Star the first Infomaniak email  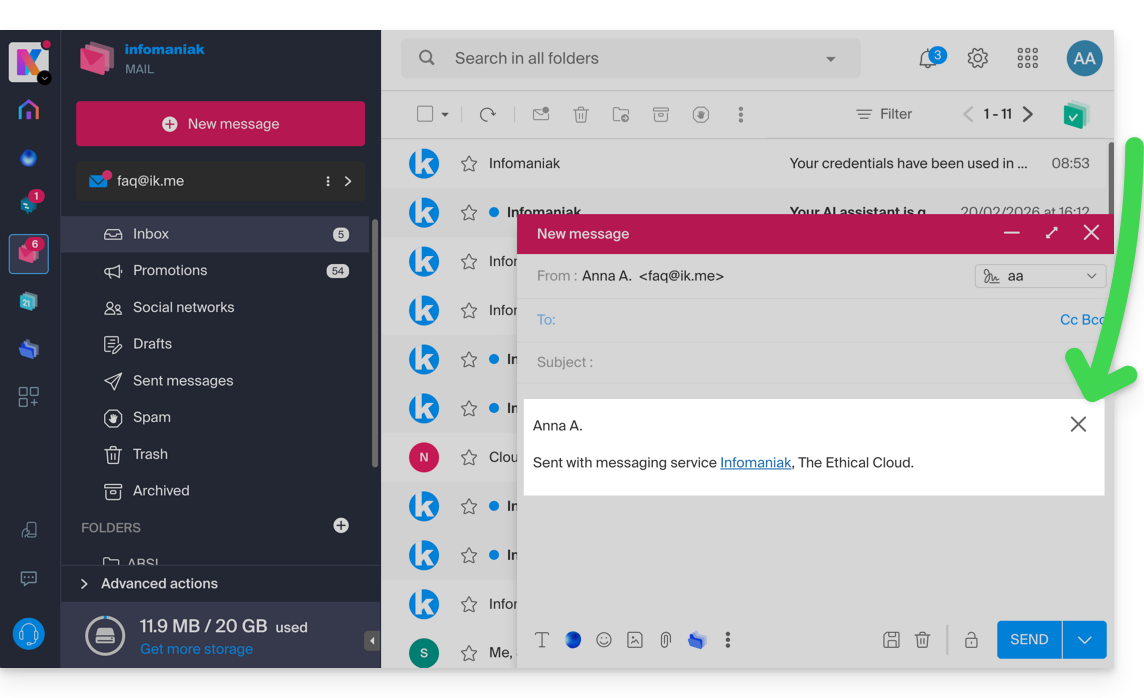click(x=469, y=164)
